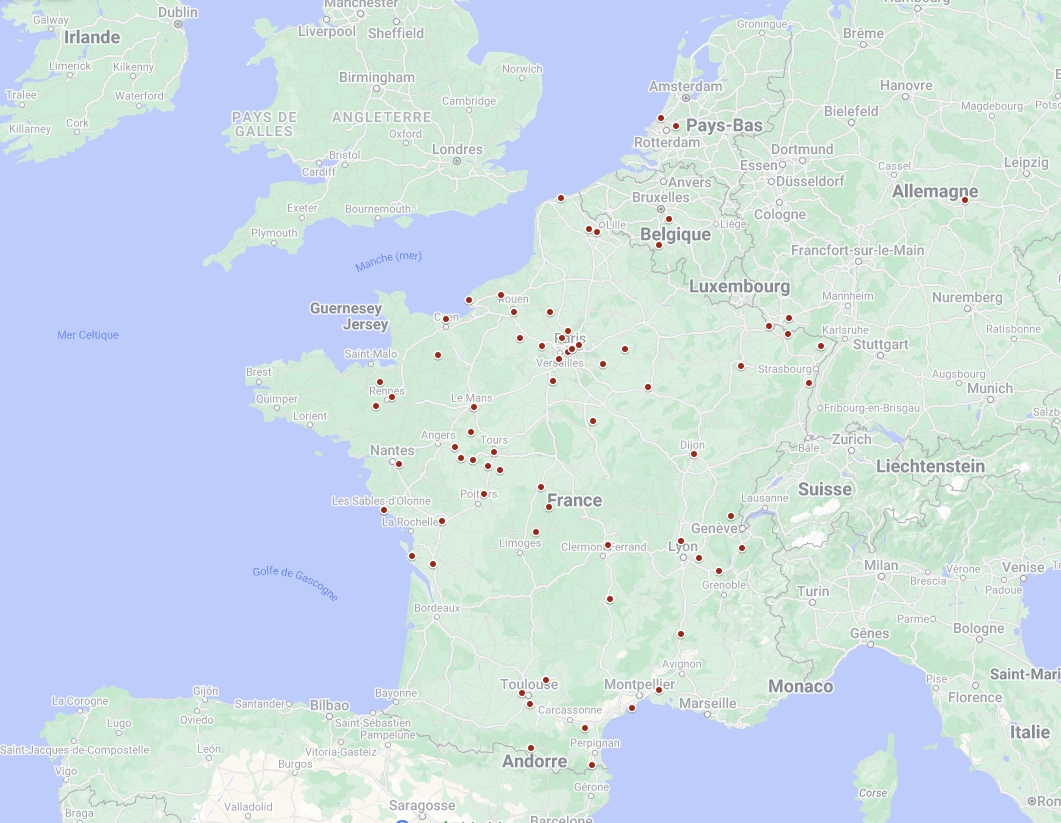Click the marker below Les Sables-d'Olonne label

click(383, 510)
